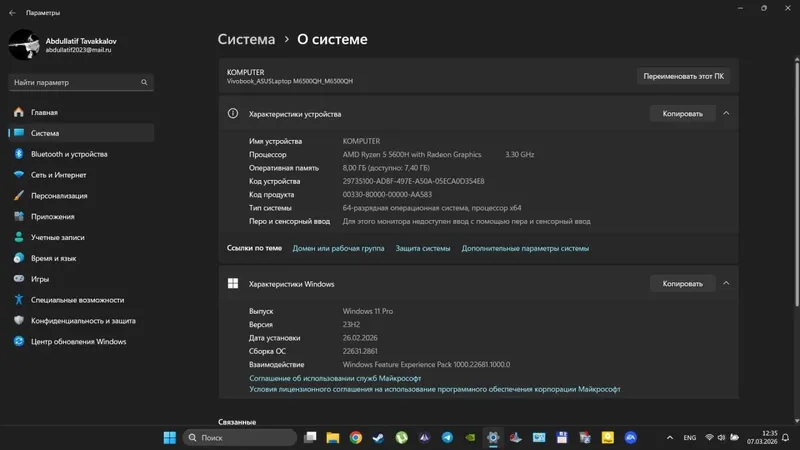Launch Telegram from the taskbar
Screen dimensions: 800x450
[x=447, y=437]
